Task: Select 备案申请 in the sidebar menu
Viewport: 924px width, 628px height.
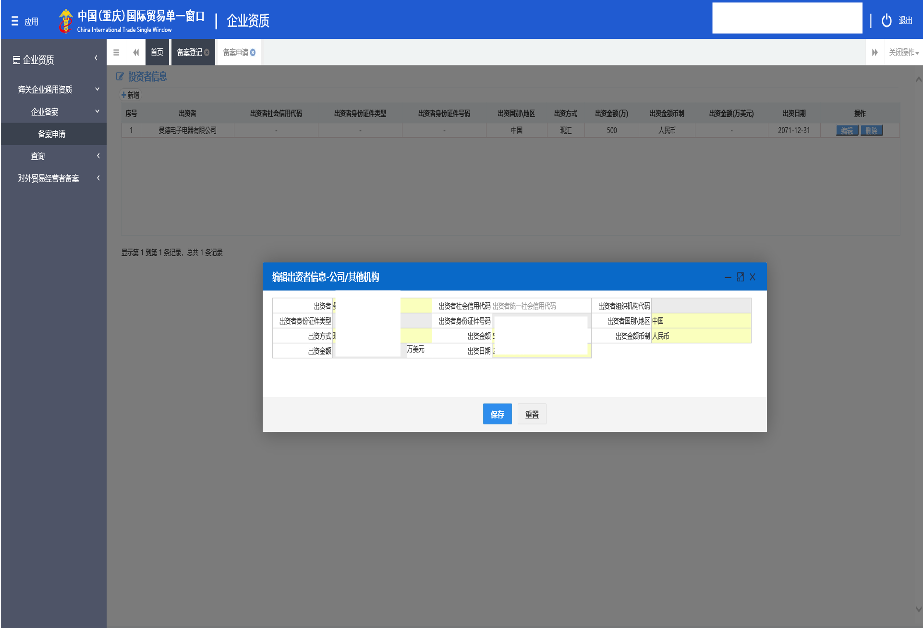Action: coord(52,133)
